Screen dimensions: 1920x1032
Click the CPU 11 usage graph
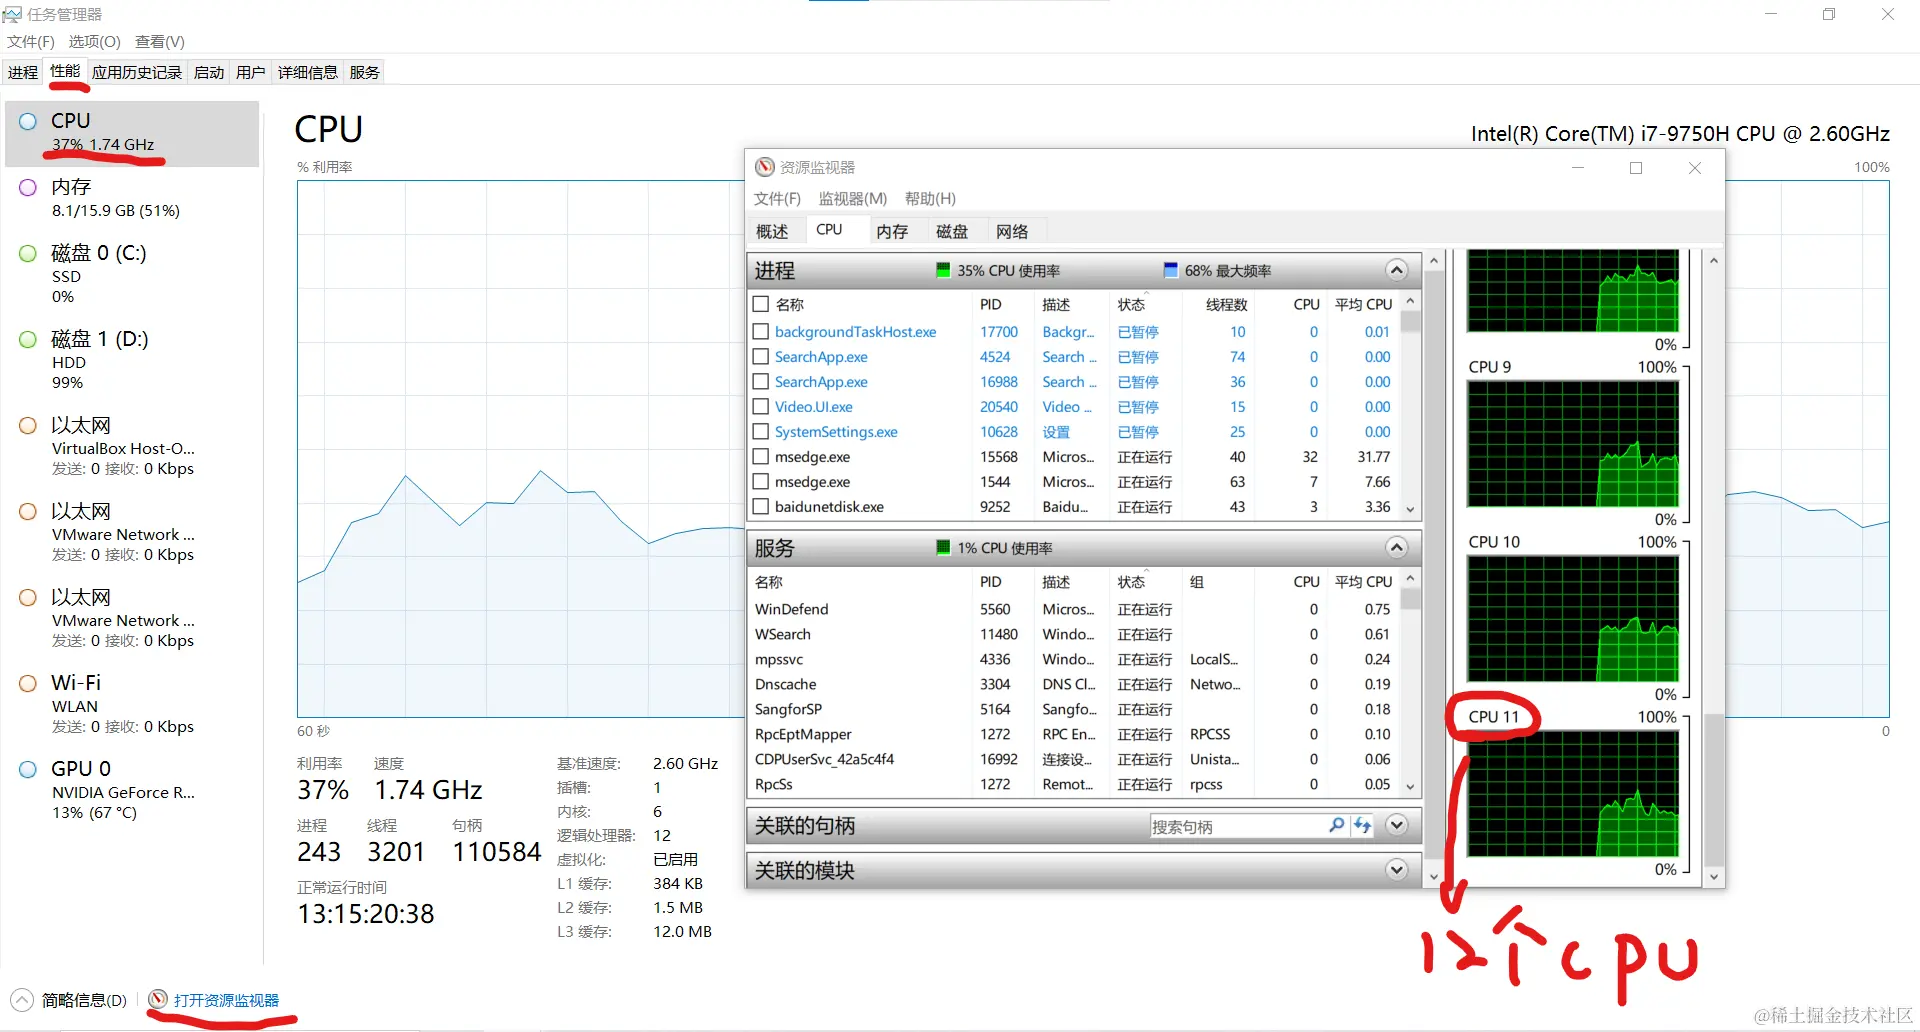pos(1572,793)
